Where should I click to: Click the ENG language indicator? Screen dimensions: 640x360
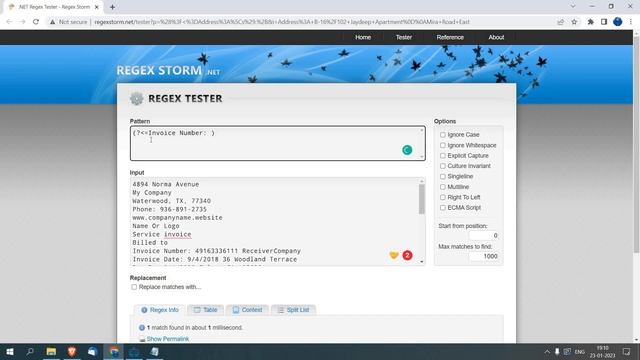pyautogui.click(x=580, y=352)
